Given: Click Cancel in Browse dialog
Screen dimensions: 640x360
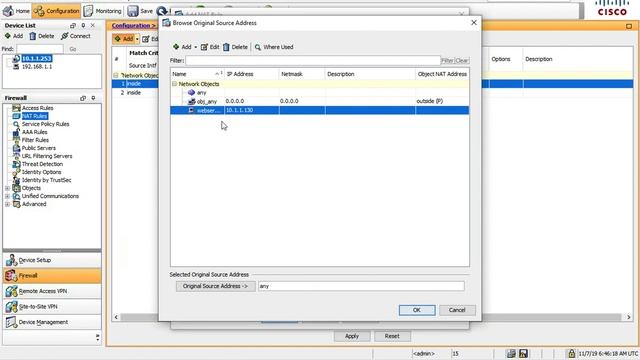Looking at the screenshot, I should tap(457, 310).
